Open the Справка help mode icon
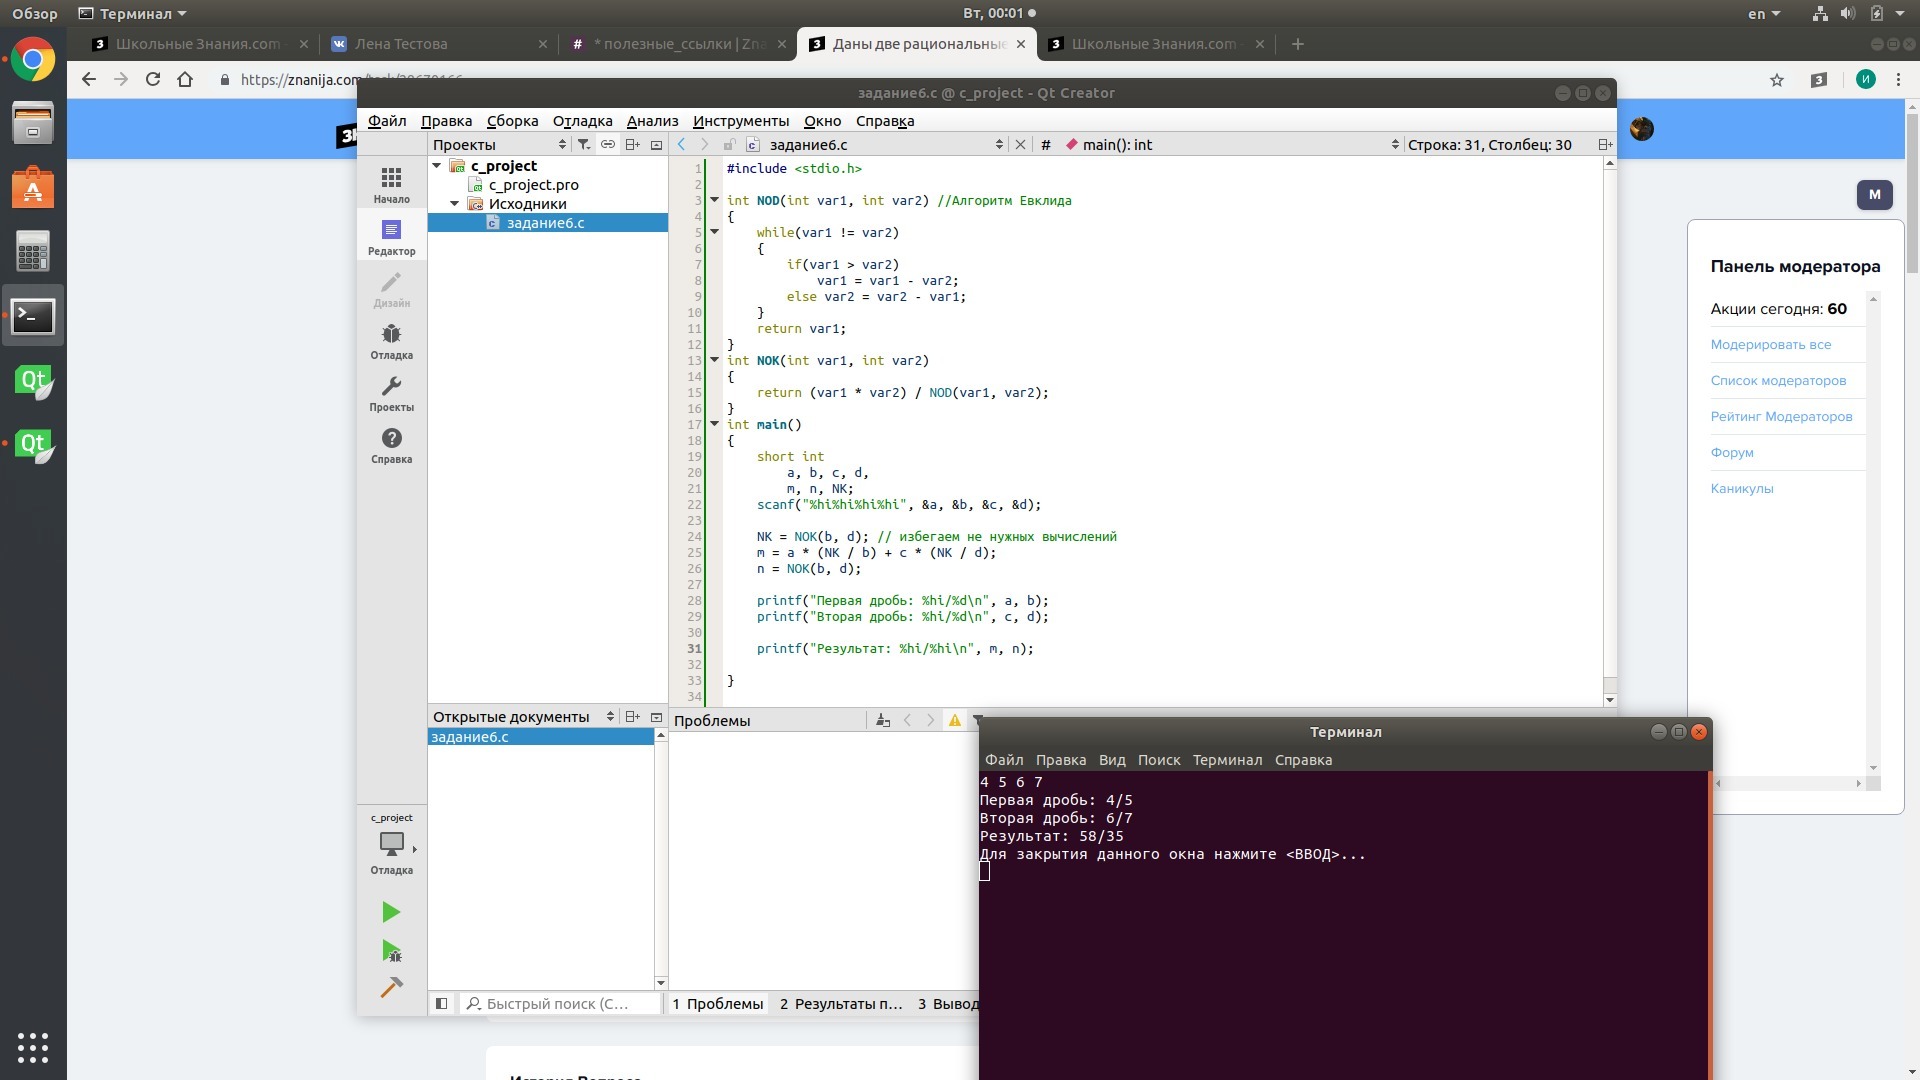The width and height of the screenshot is (1920, 1080). 391,445
